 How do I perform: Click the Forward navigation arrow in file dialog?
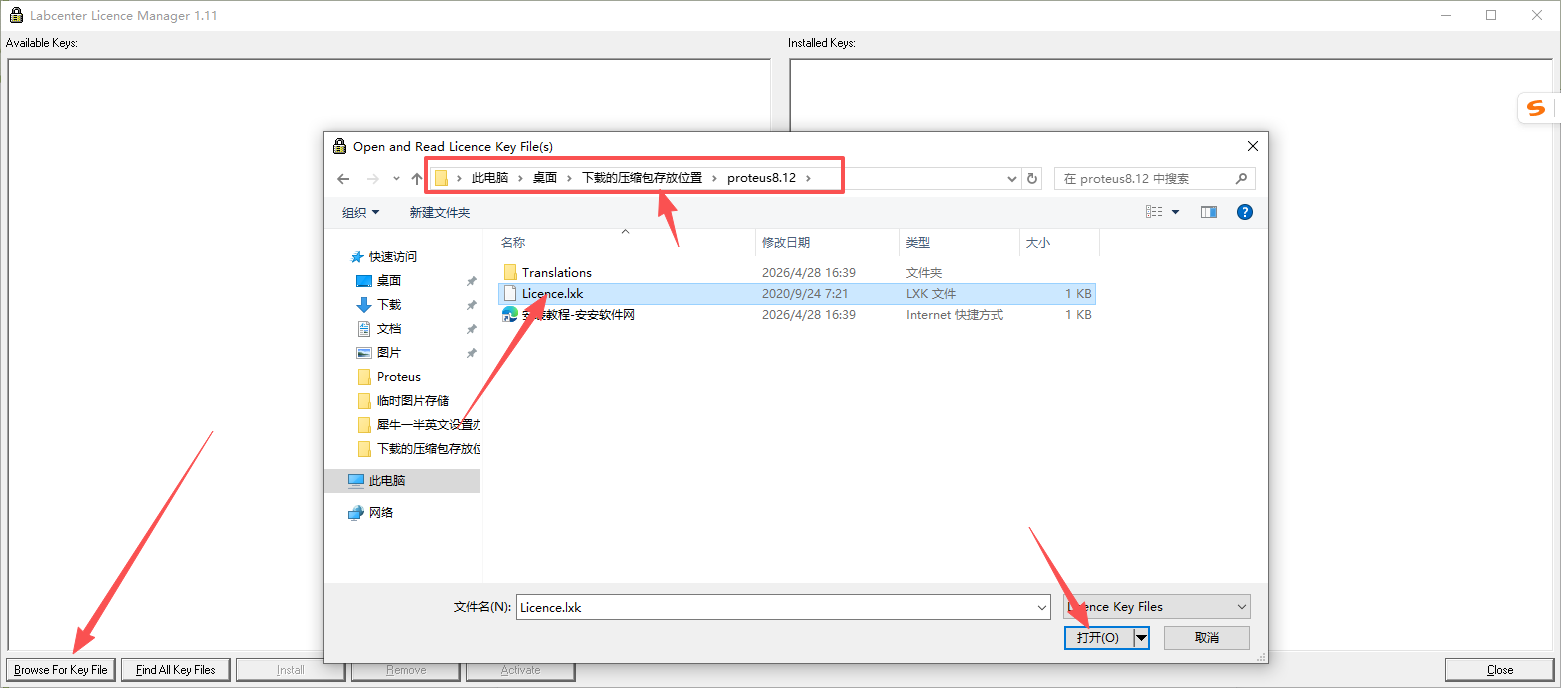coord(373,179)
